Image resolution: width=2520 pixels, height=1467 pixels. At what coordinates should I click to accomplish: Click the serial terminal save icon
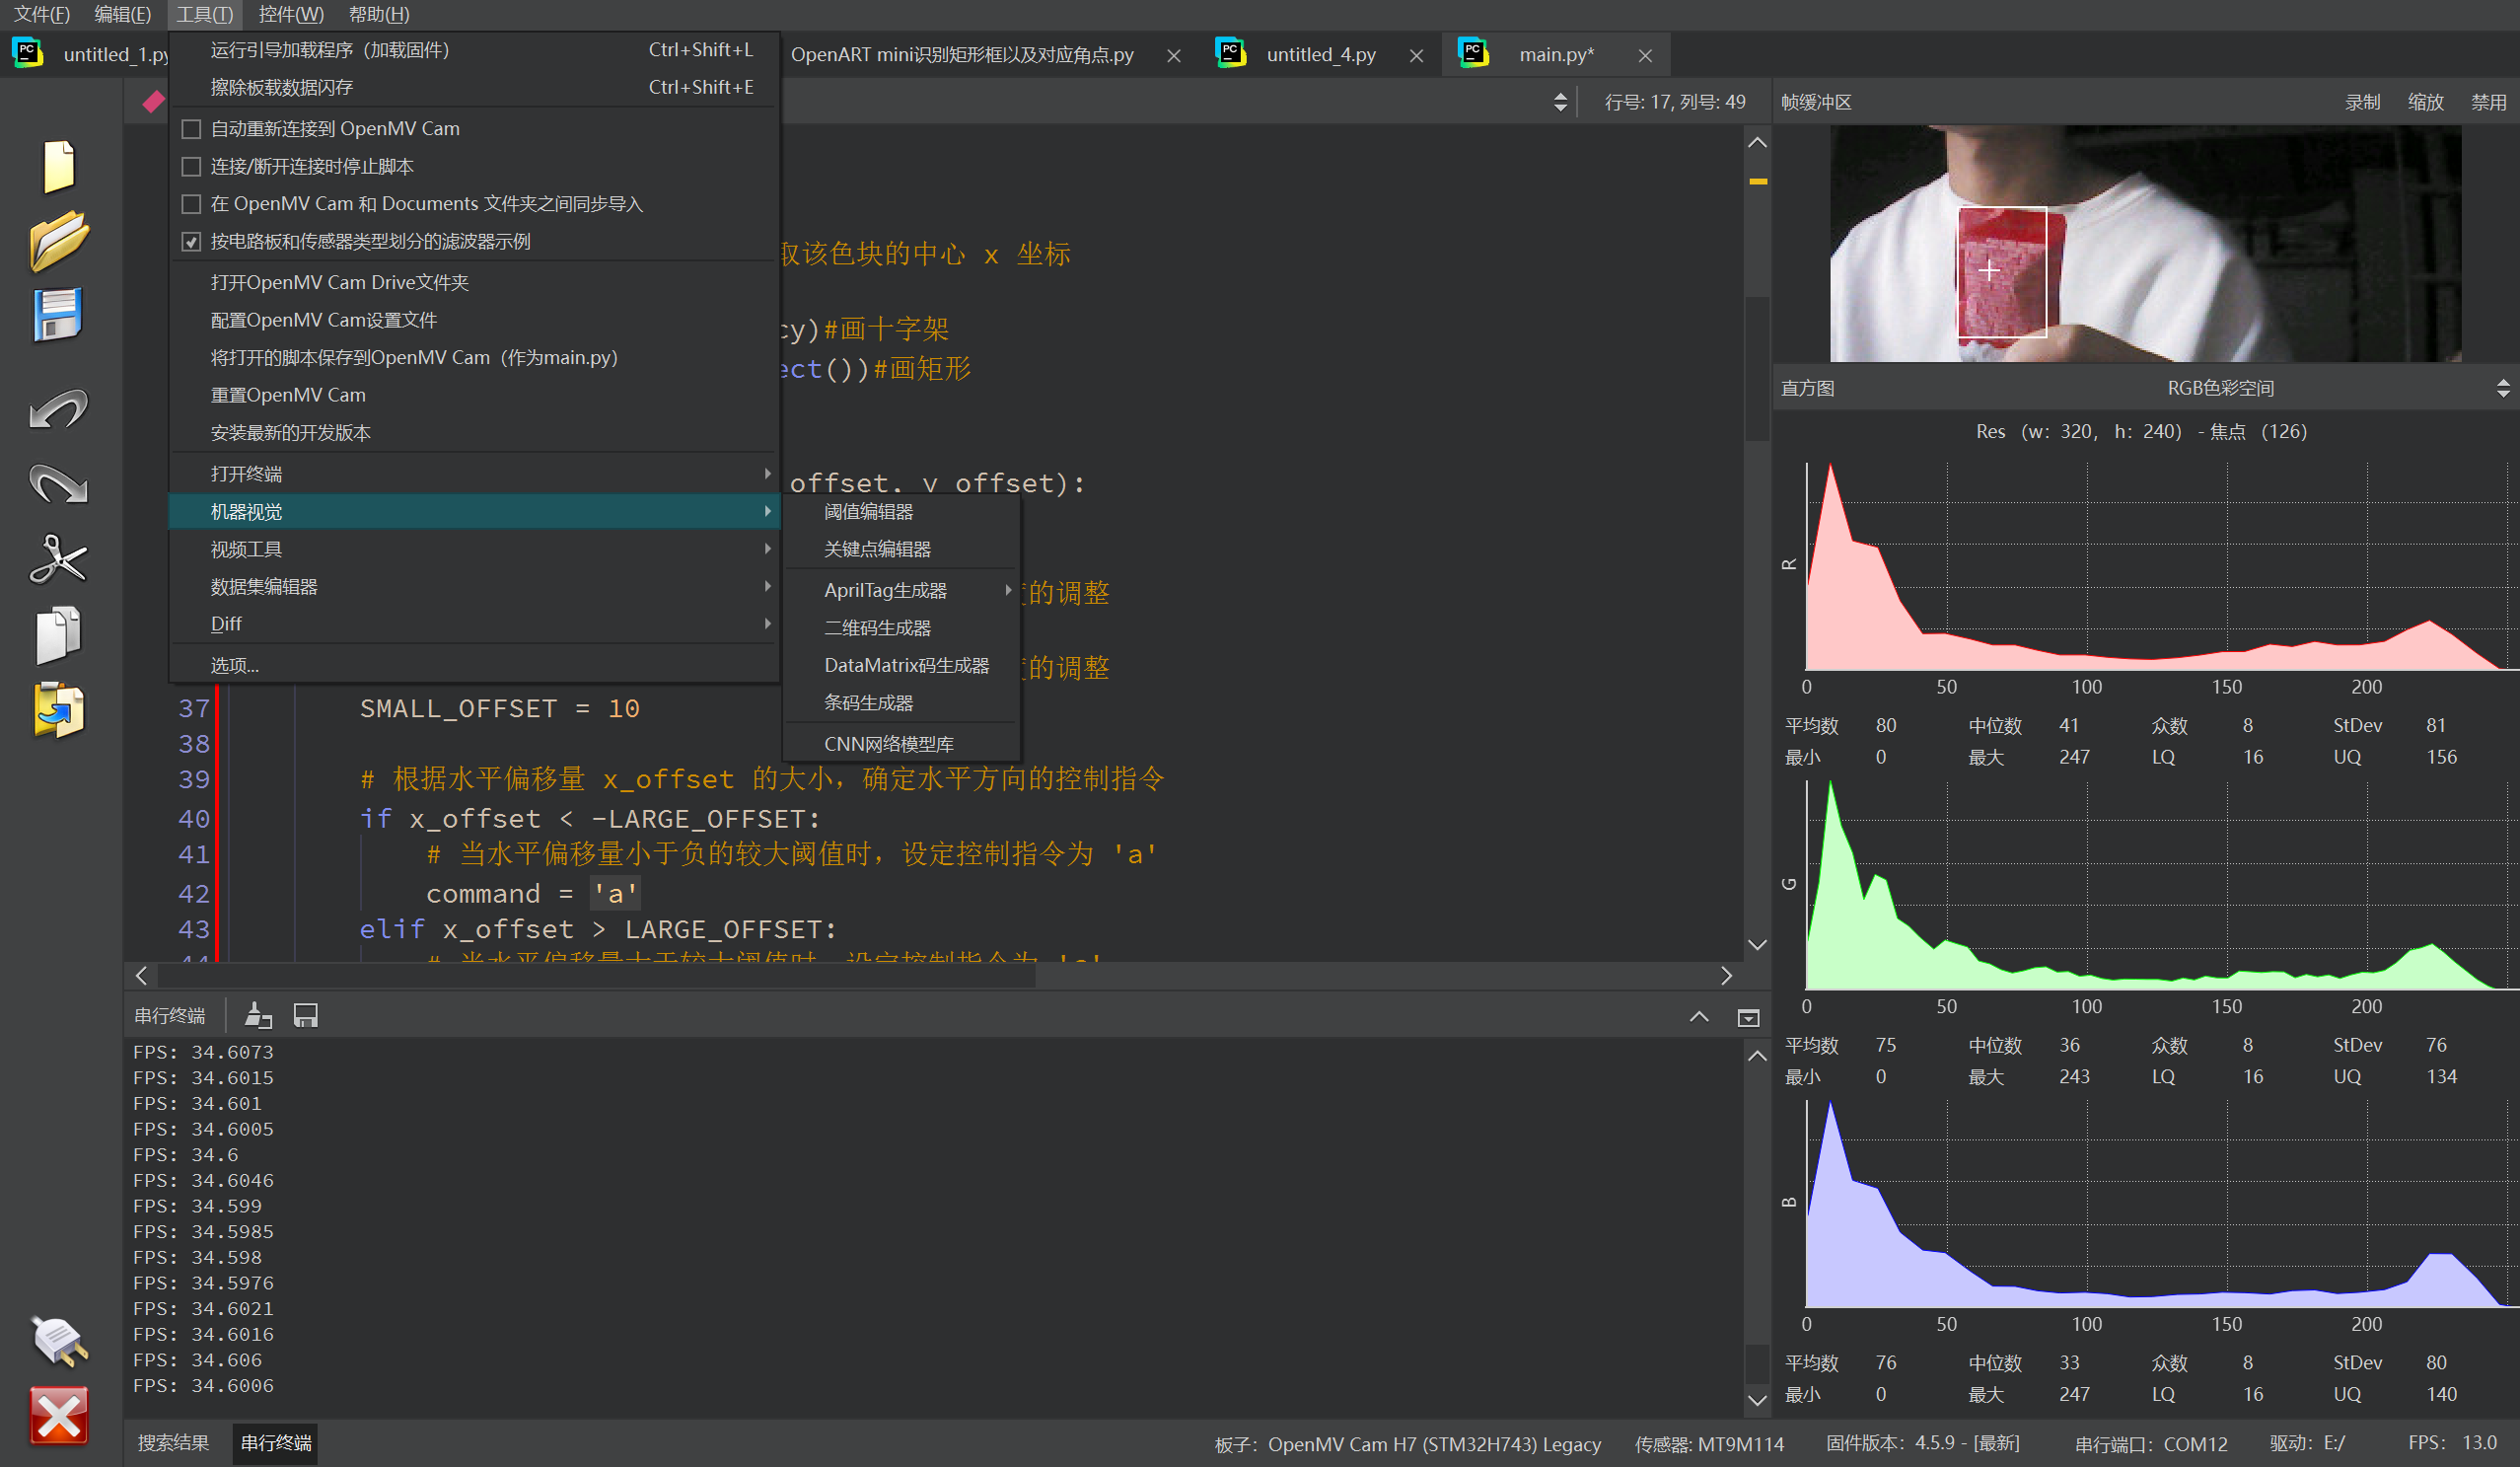coord(305,1016)
